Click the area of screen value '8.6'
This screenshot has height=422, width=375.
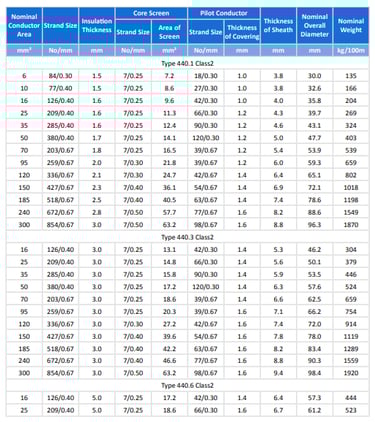169,88
